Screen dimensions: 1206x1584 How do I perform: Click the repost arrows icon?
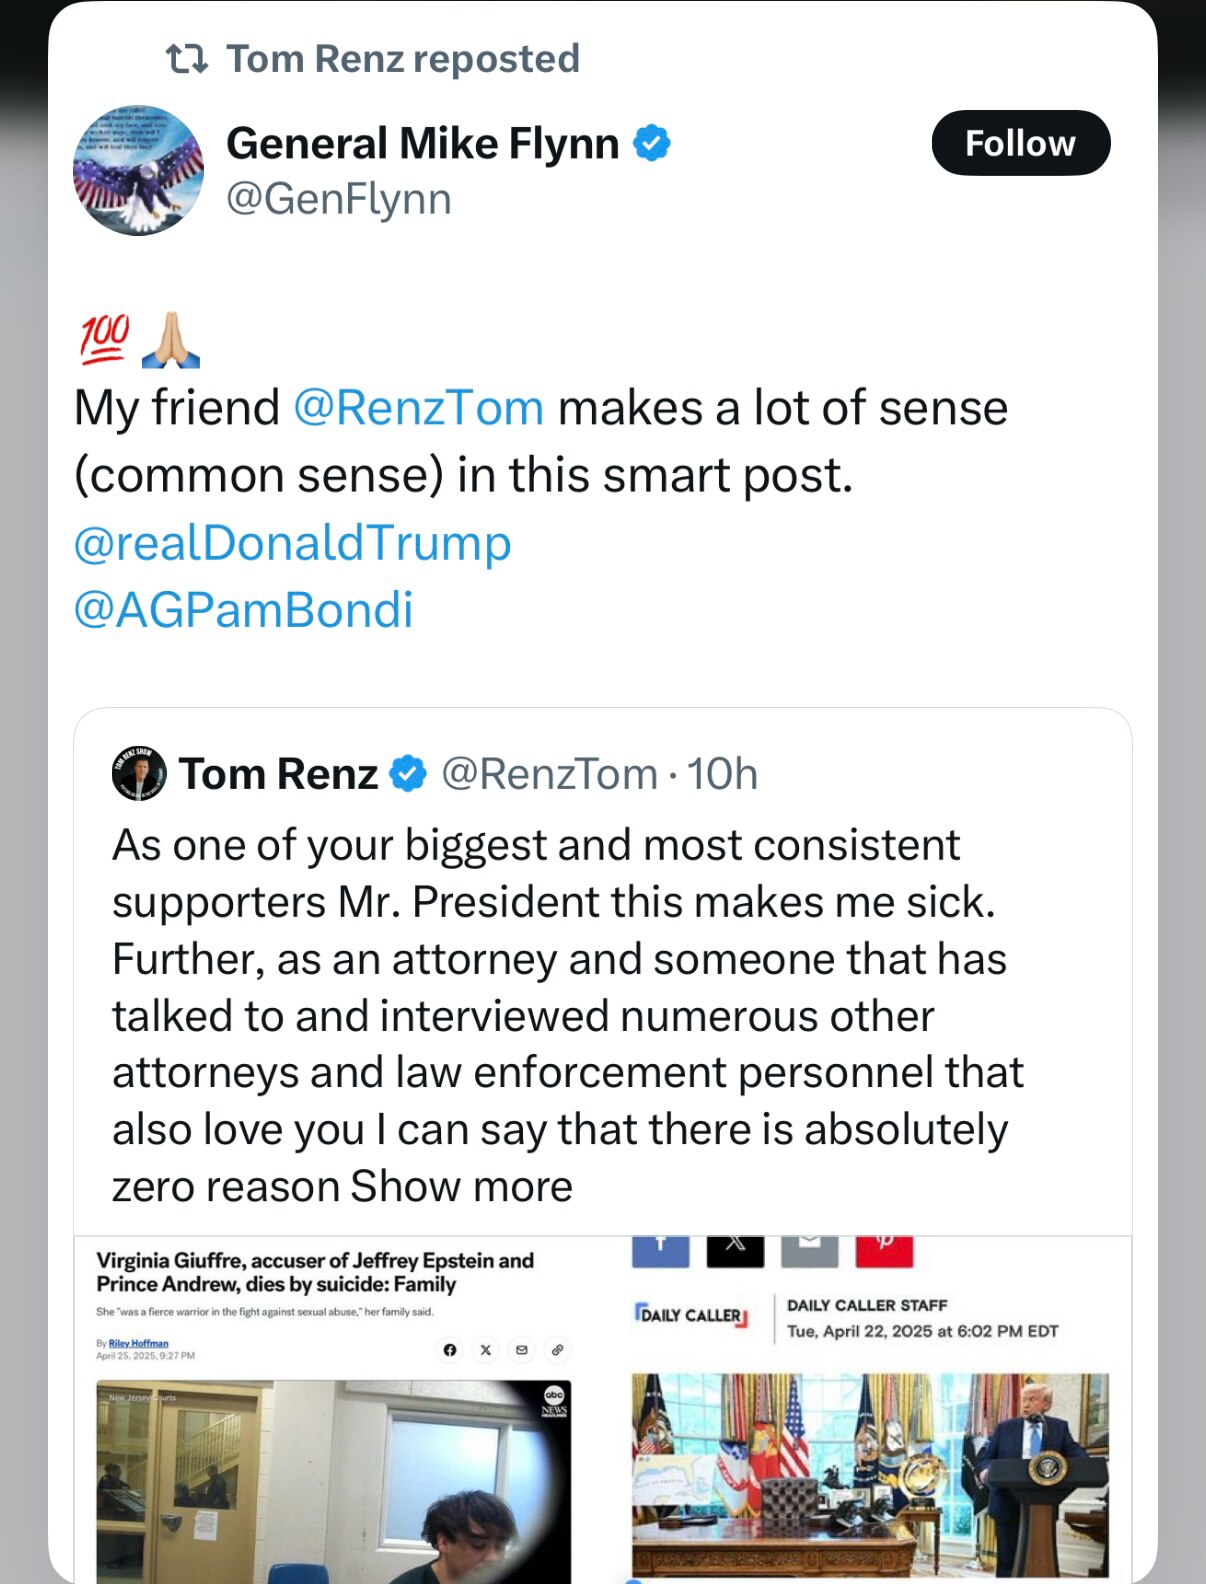pyautogui.click(x=187, y=59)
